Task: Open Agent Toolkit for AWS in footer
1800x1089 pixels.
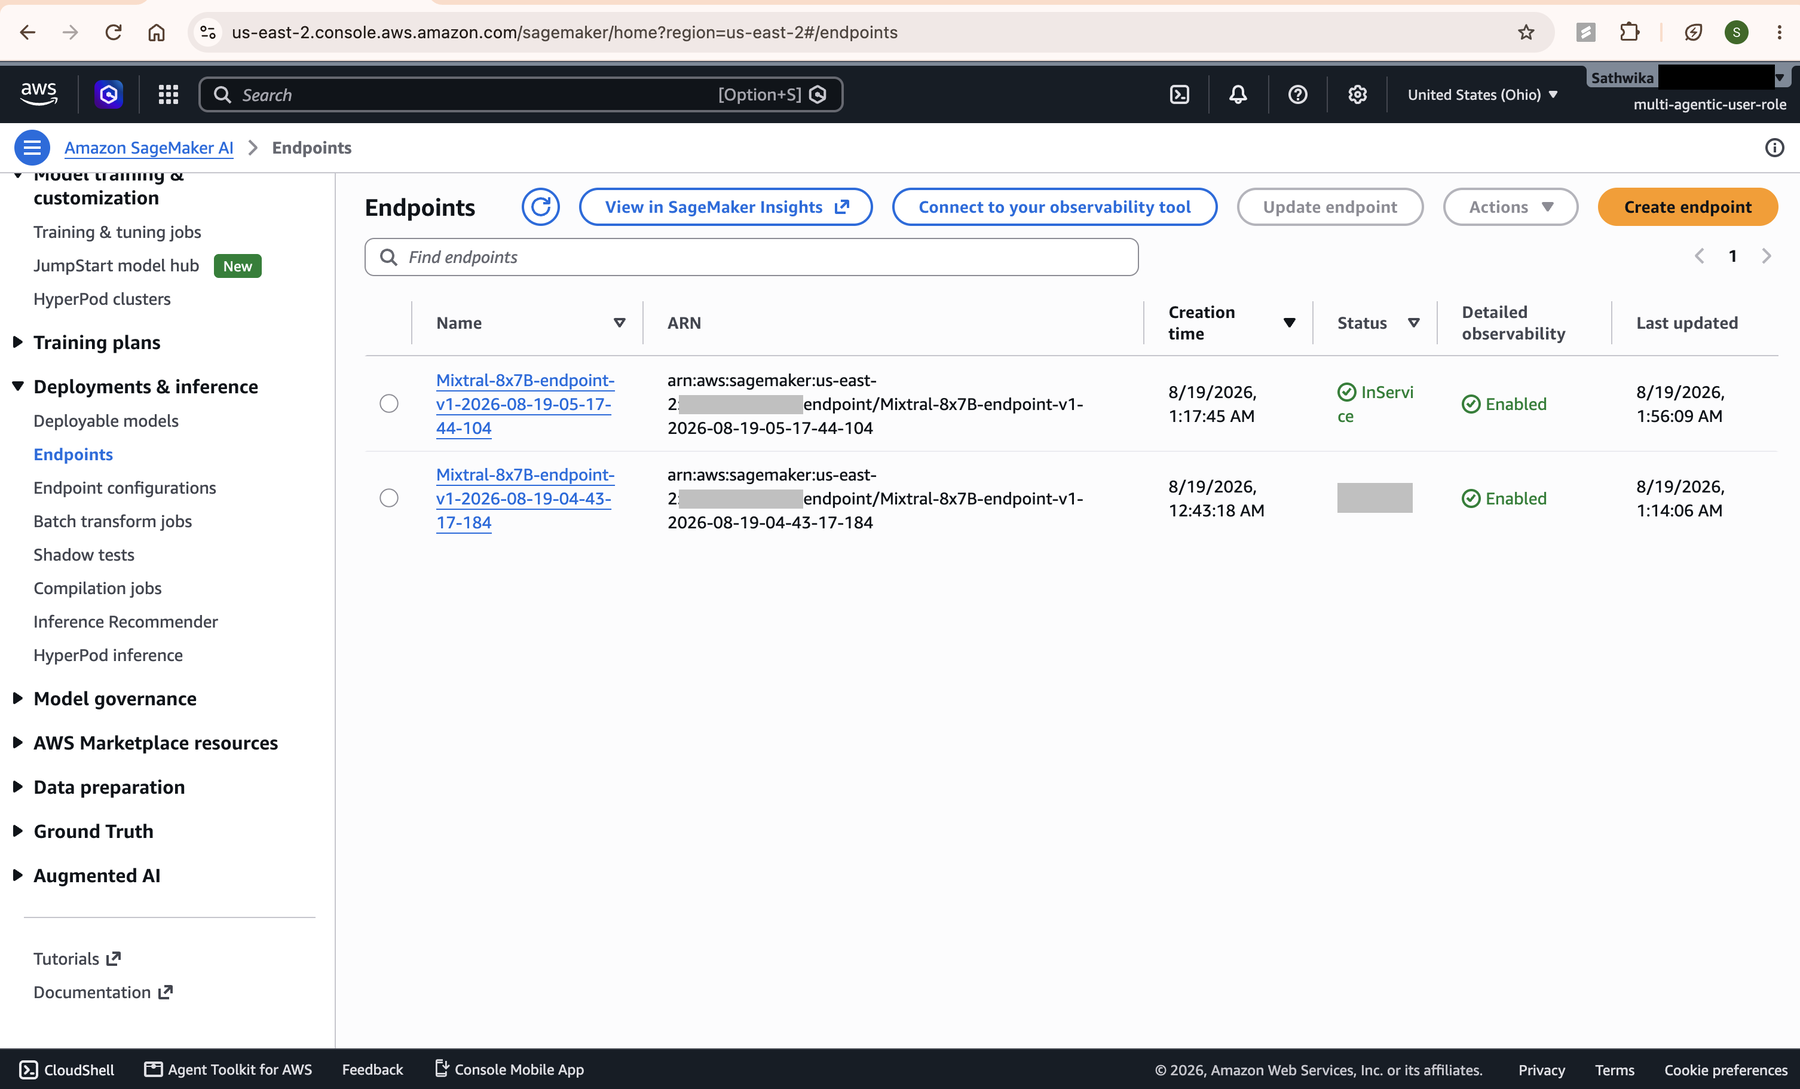Action: (x=228, y=1070)
